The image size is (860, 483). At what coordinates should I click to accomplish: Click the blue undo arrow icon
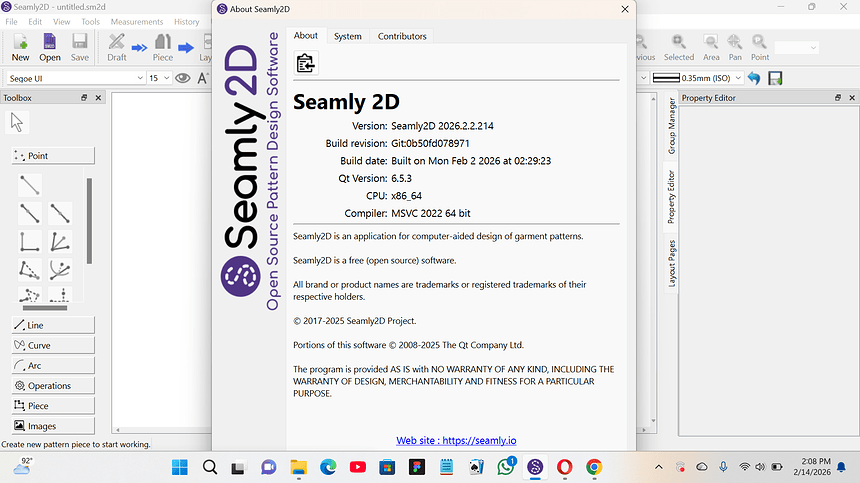(x=754, y=78)
